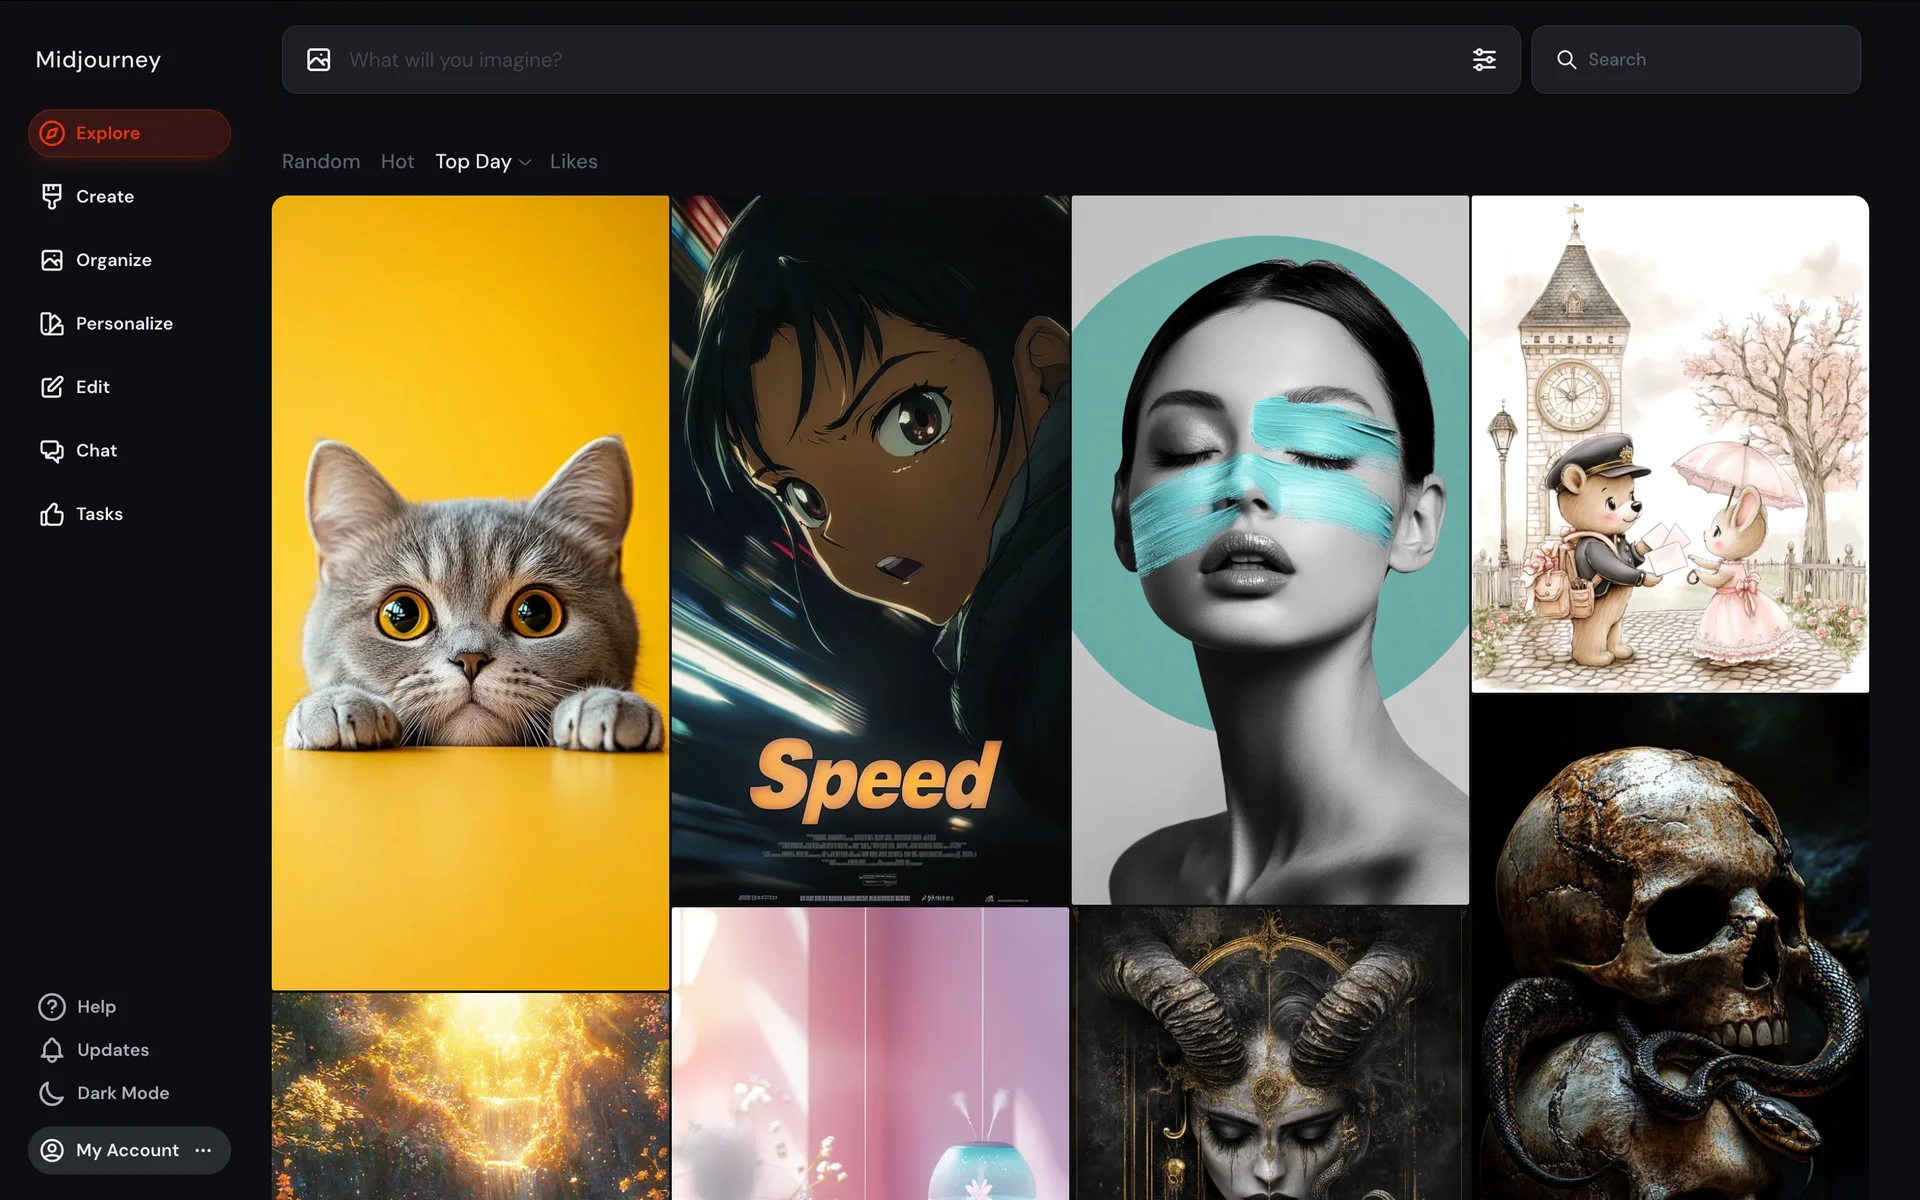1920x1200 pixels.
Task: Select the Personalize sidebar icon
Action: pyautogui.click(x=52, y=324)
